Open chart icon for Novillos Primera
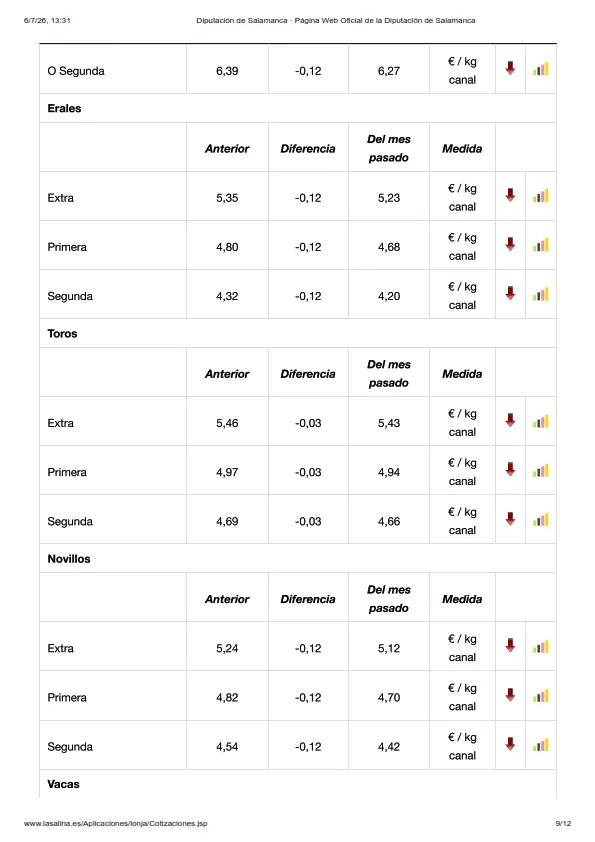595x842 pixels. pyautogui.click(x=541, y=695)
